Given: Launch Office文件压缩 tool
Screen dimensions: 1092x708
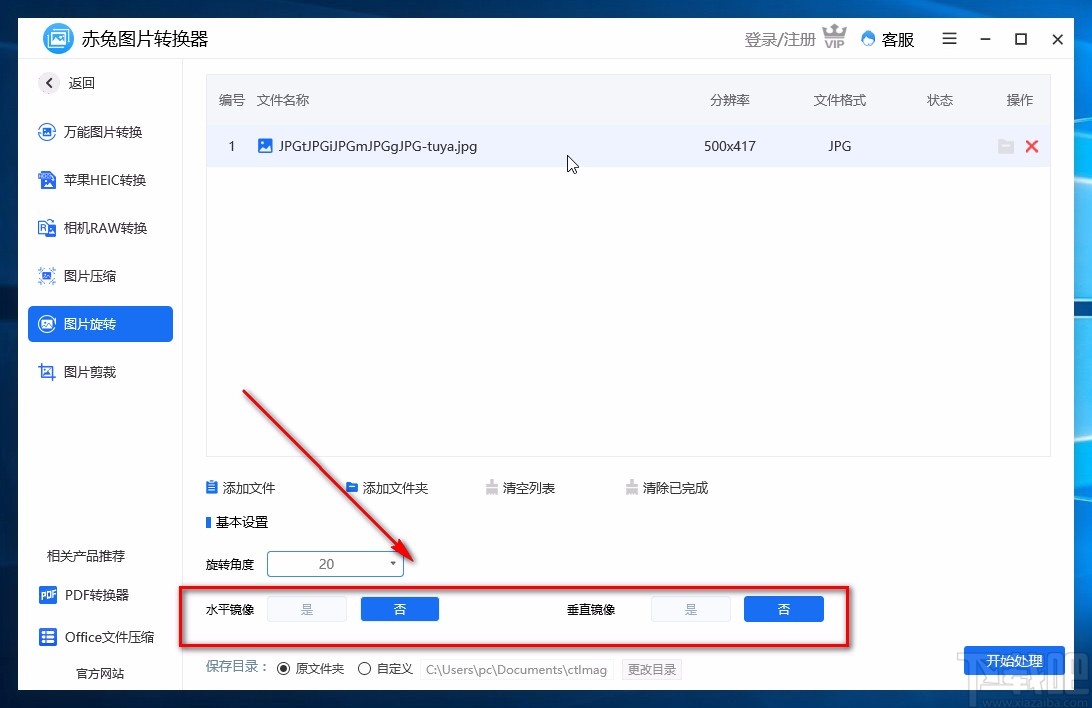Looking at the screenshot, I should (x=97, y=637).
